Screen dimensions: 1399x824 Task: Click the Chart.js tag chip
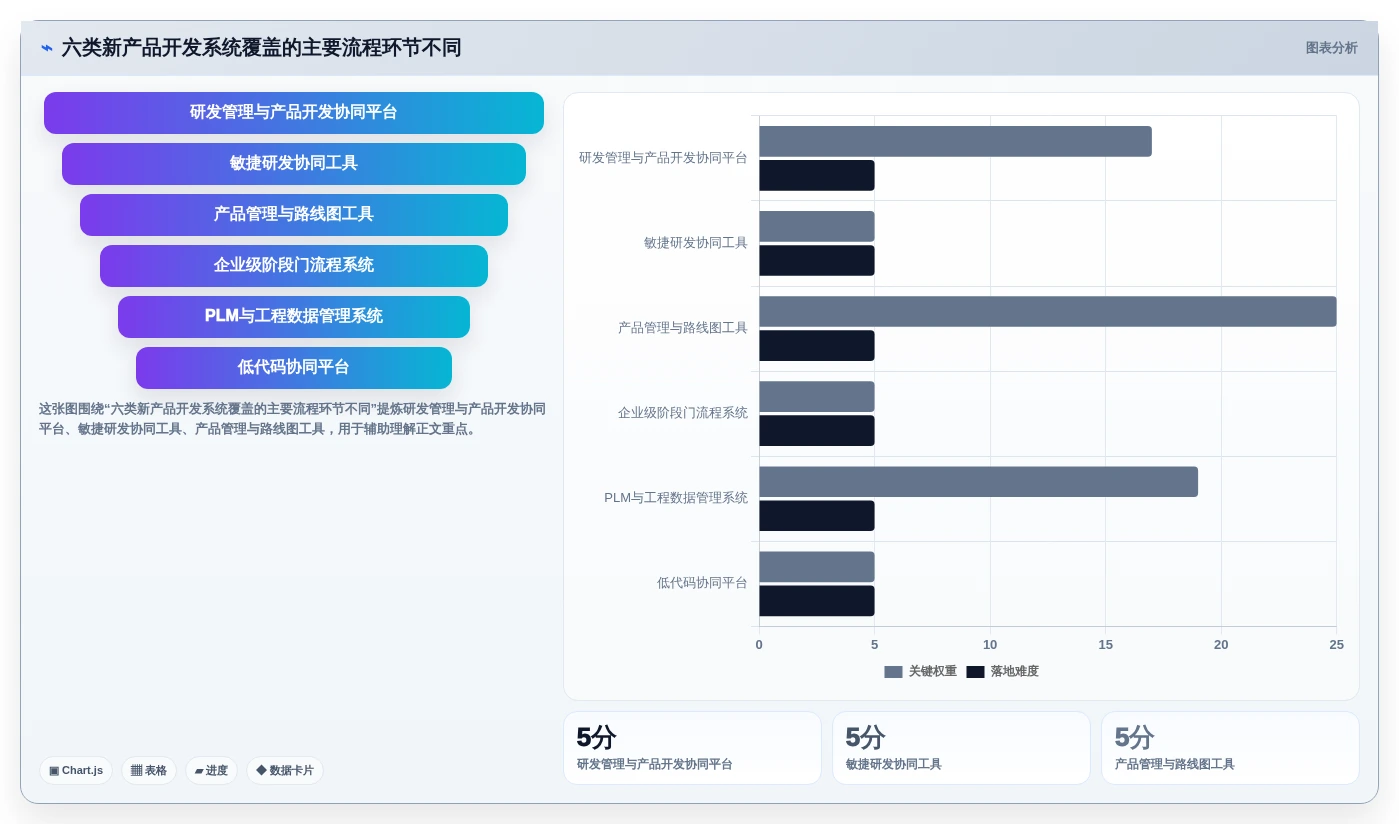pyautogui.click(x=76, y=771)
